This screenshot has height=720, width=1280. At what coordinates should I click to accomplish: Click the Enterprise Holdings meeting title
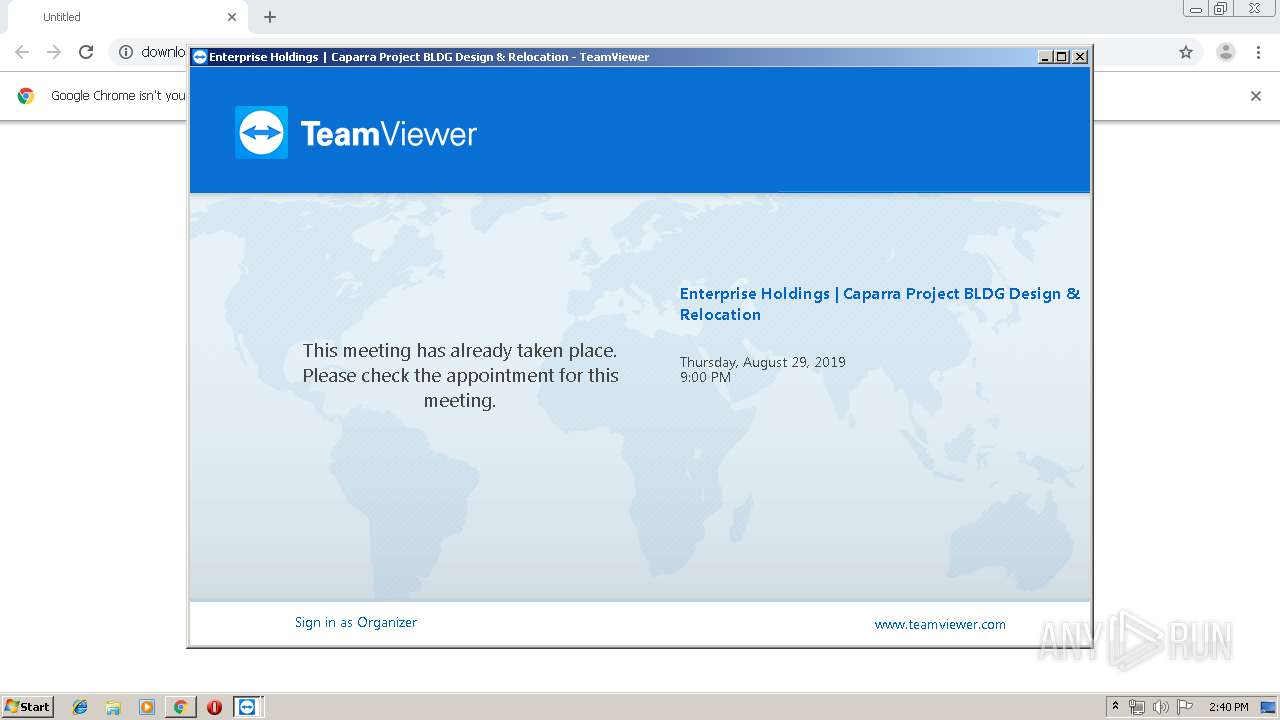(880, 304)
